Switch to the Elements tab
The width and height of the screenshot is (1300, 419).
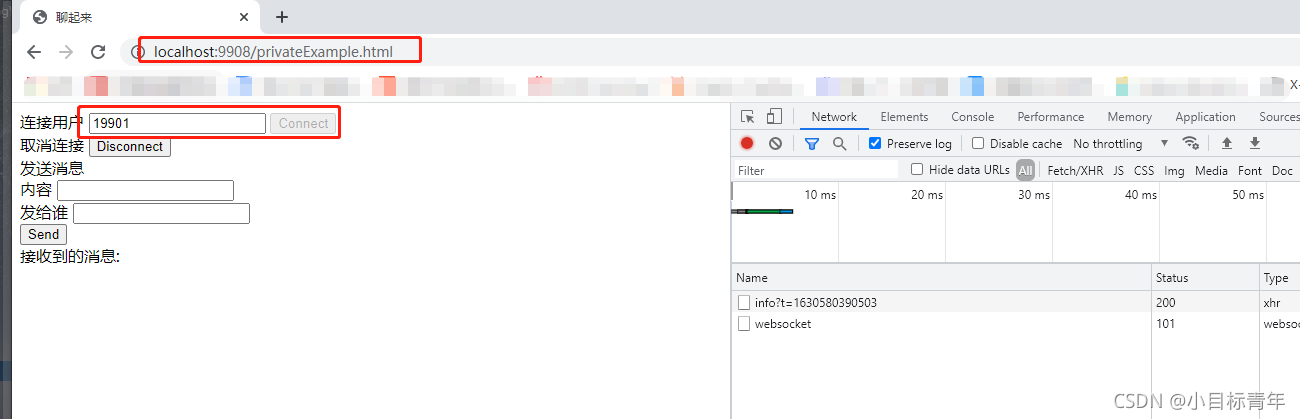[x=904, y=117]
